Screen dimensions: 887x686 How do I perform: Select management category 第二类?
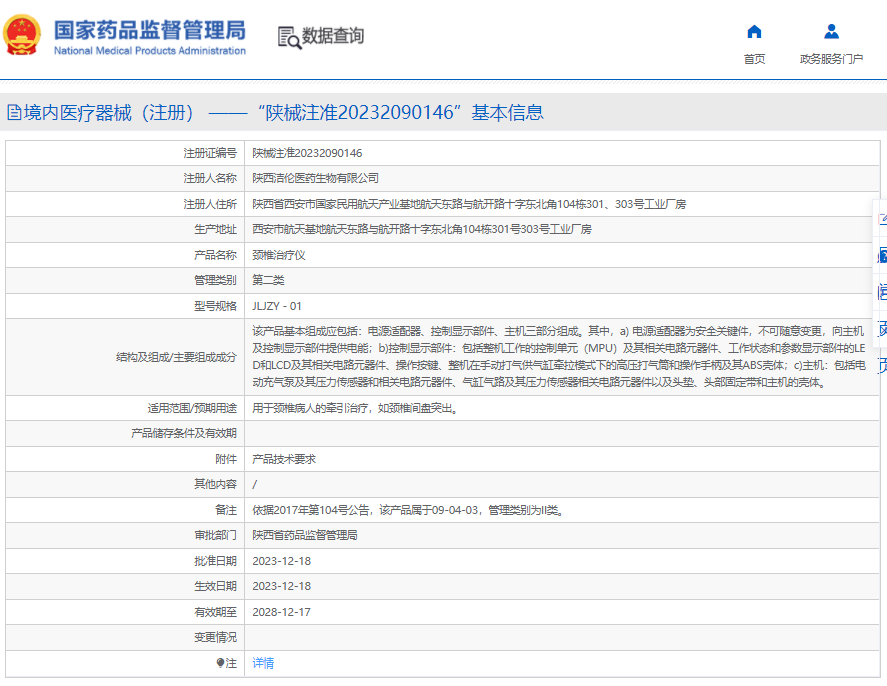click(268, 281)
